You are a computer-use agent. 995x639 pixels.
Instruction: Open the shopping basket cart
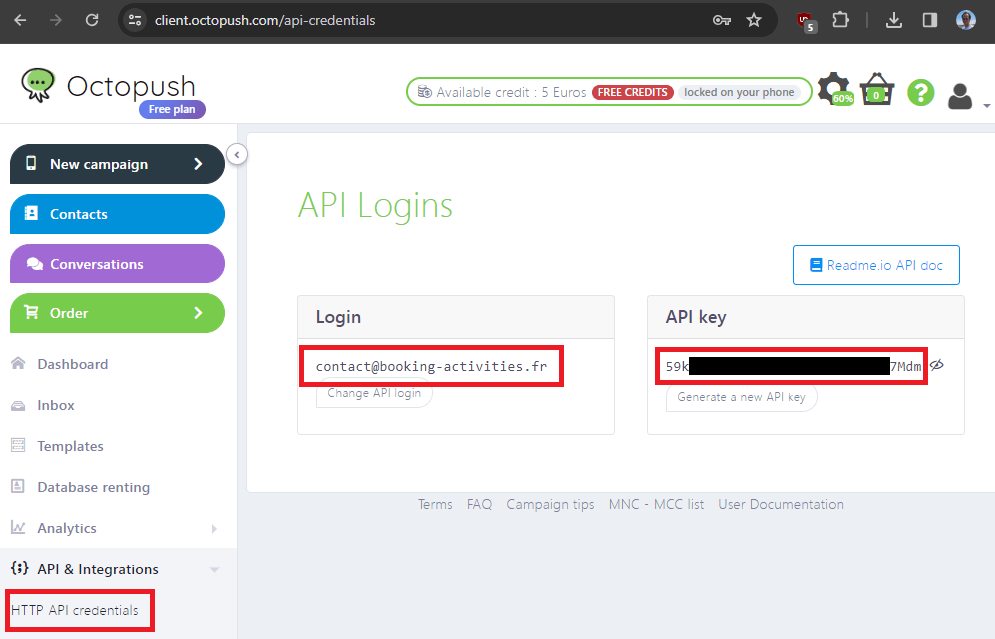pyautogui.click(x=877, y=89)
